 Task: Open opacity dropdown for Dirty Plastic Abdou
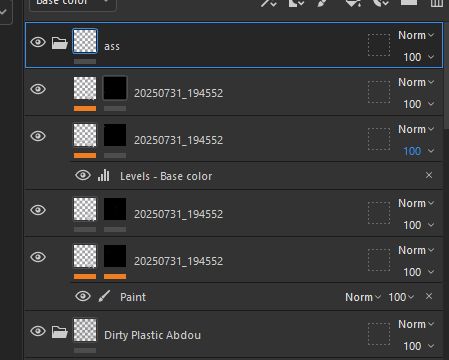pos(419,346)
